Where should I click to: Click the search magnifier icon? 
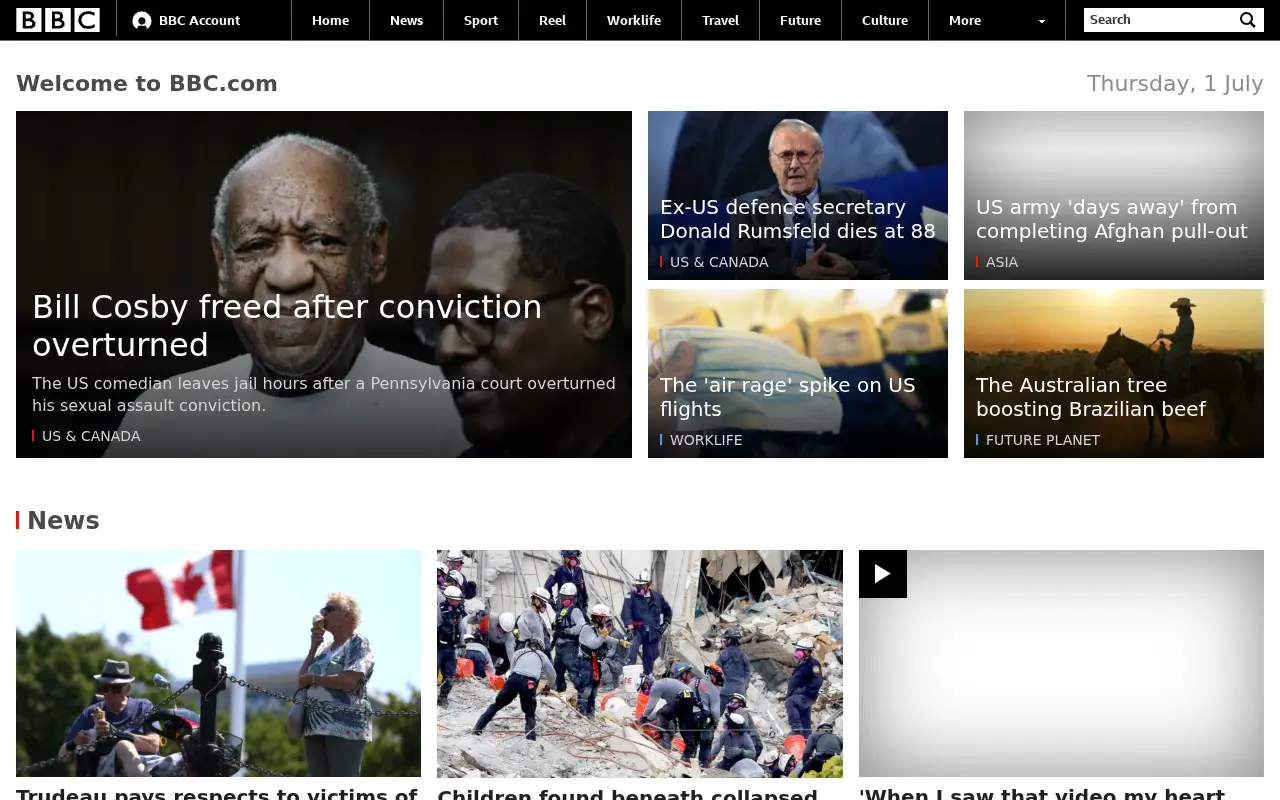pos(1248,20)
